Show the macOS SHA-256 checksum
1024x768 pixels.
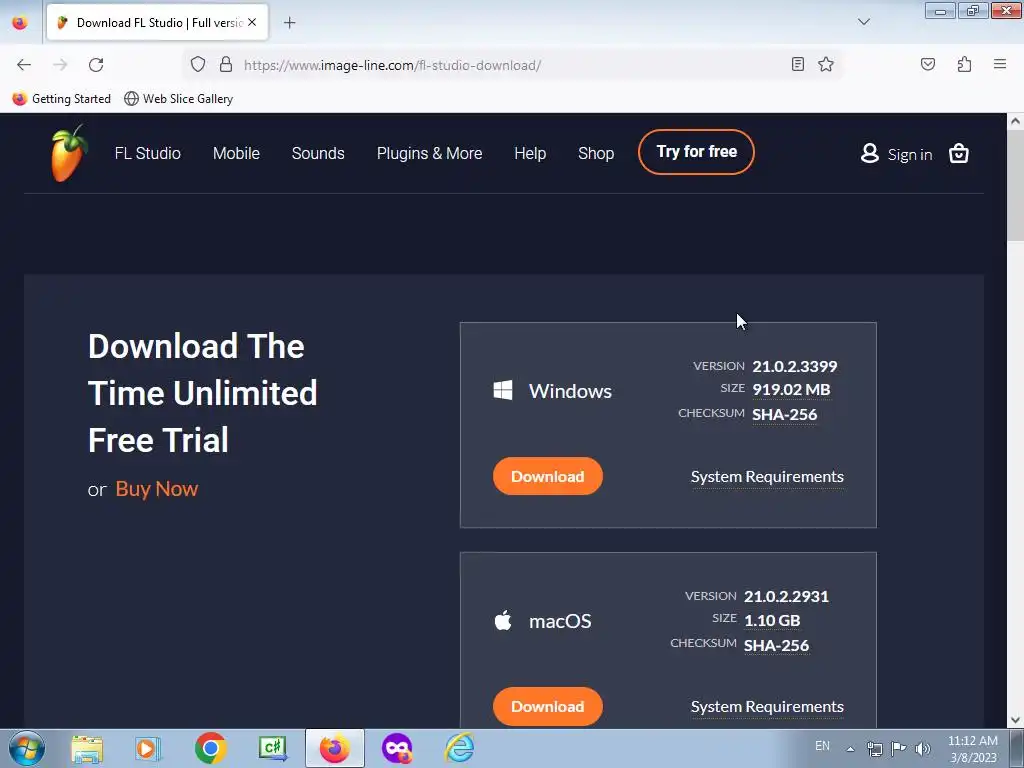click(x=776, y=645)
